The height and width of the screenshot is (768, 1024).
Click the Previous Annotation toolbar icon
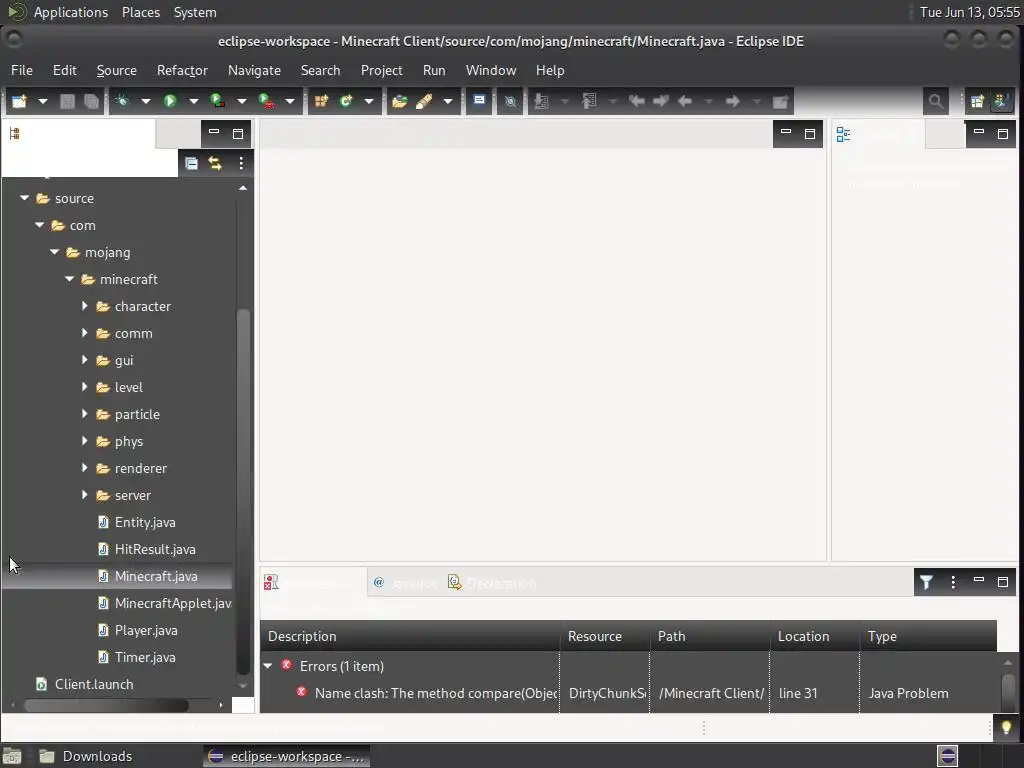tap(589, 101)
